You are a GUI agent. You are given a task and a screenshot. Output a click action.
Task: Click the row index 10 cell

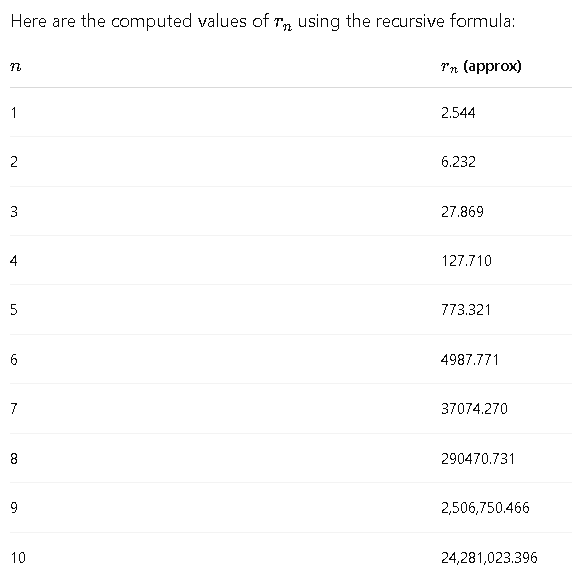point(18,557)
